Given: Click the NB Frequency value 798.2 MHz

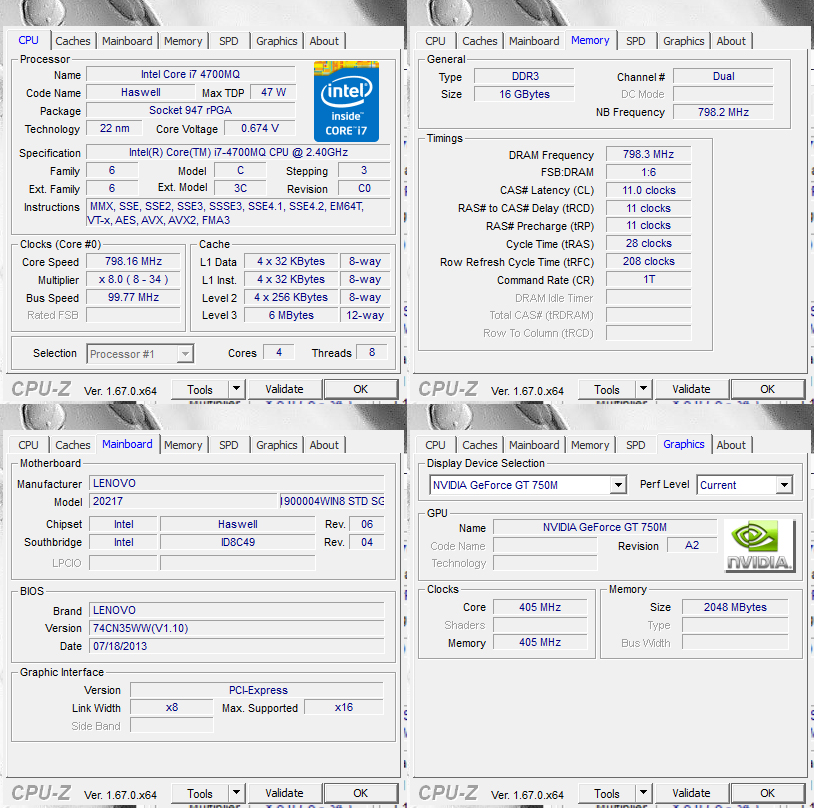Looking at the screenshot, I should (723, 112).
